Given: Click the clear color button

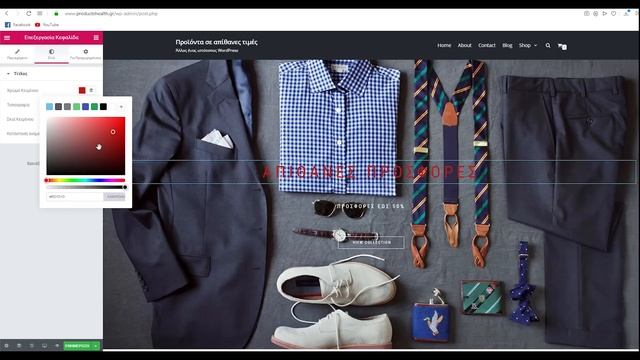Looking at the screenshot, I should click(115, 196).
